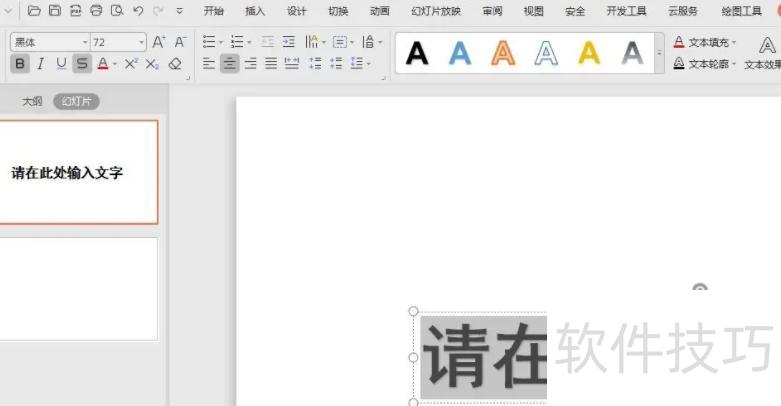Viewport: 781px width, 406px height.
Task: Click the Clear formatting eraser icon
Action: pyautogui.click(x=175, y=64)
